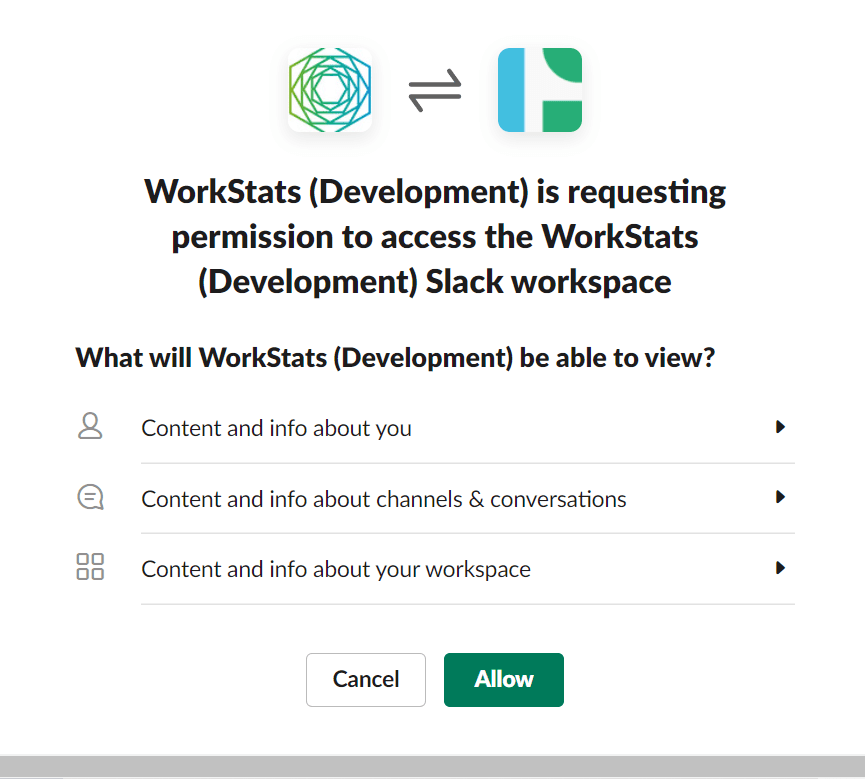This screenshot has height=779, width=865.
Task: Click the Slack workspace blue-green logo
Action: [540, 90]
